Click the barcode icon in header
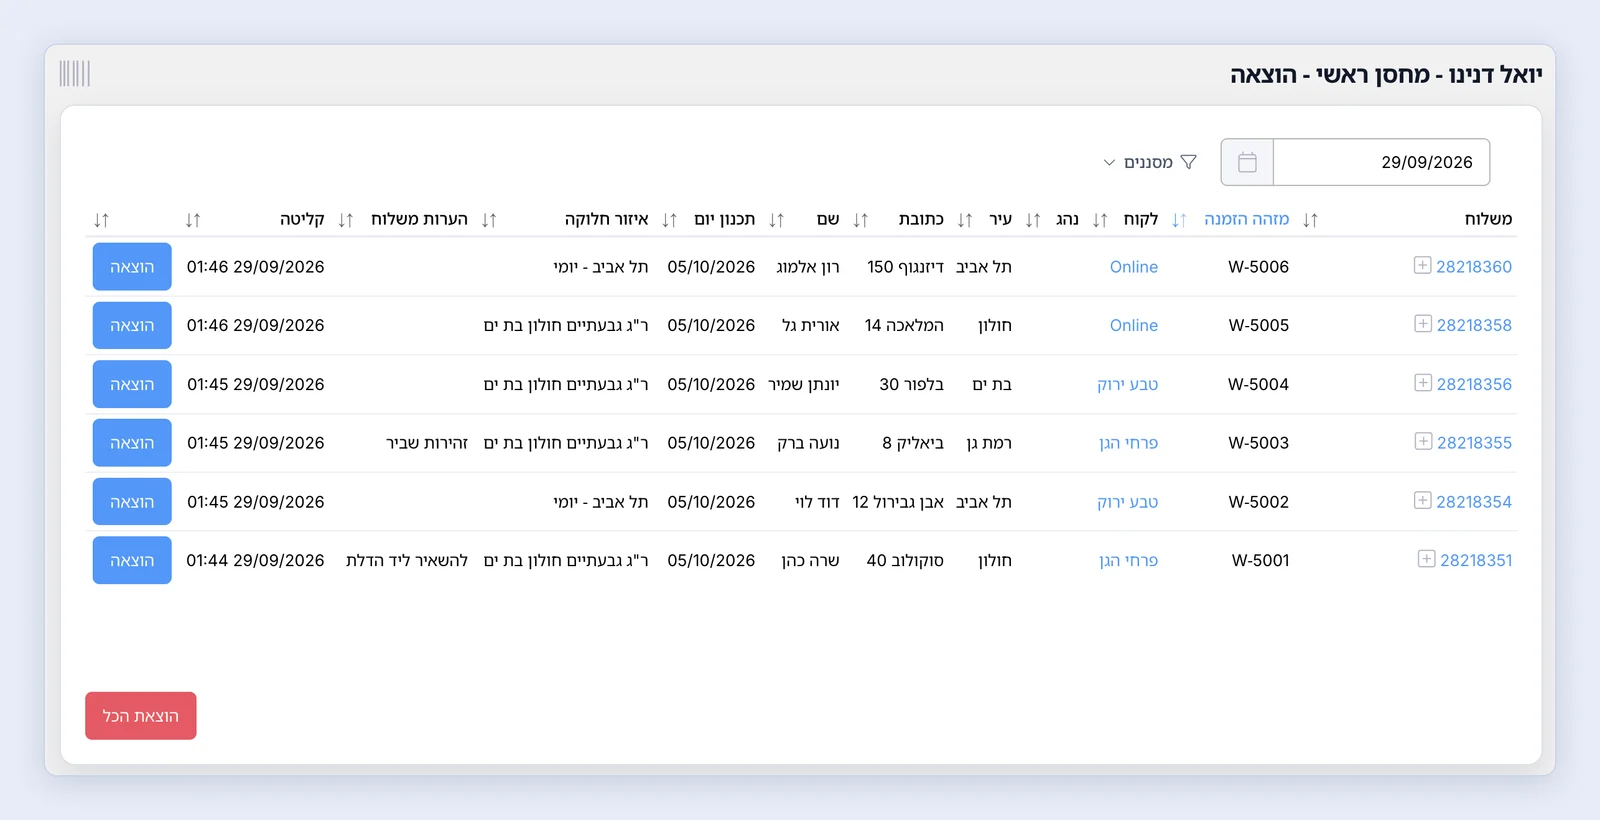The height and width of the screenshot is (820, 1600). click(75, 73)
